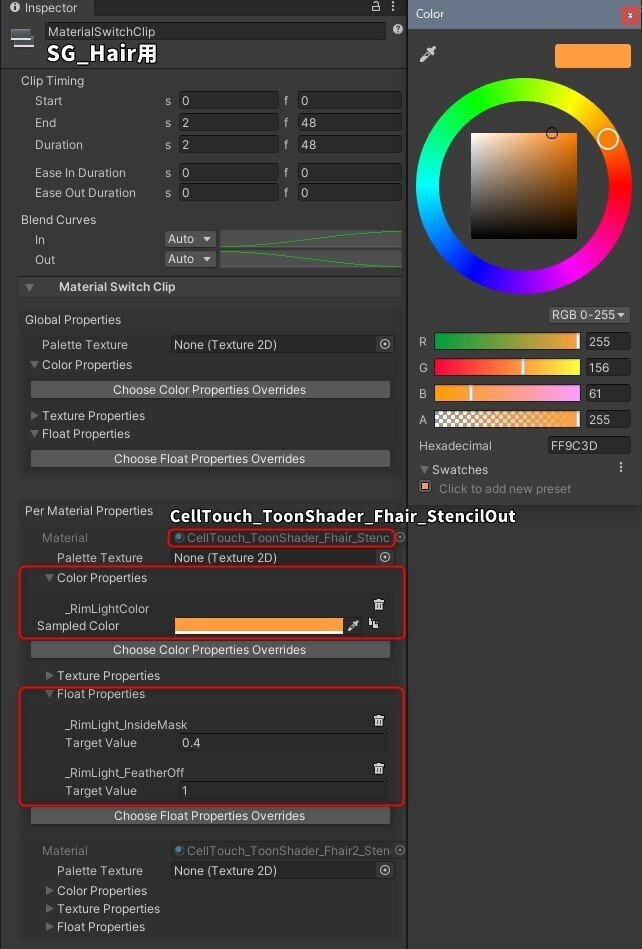Open the Global Palette Texture object picker

(x=385, y=344)
